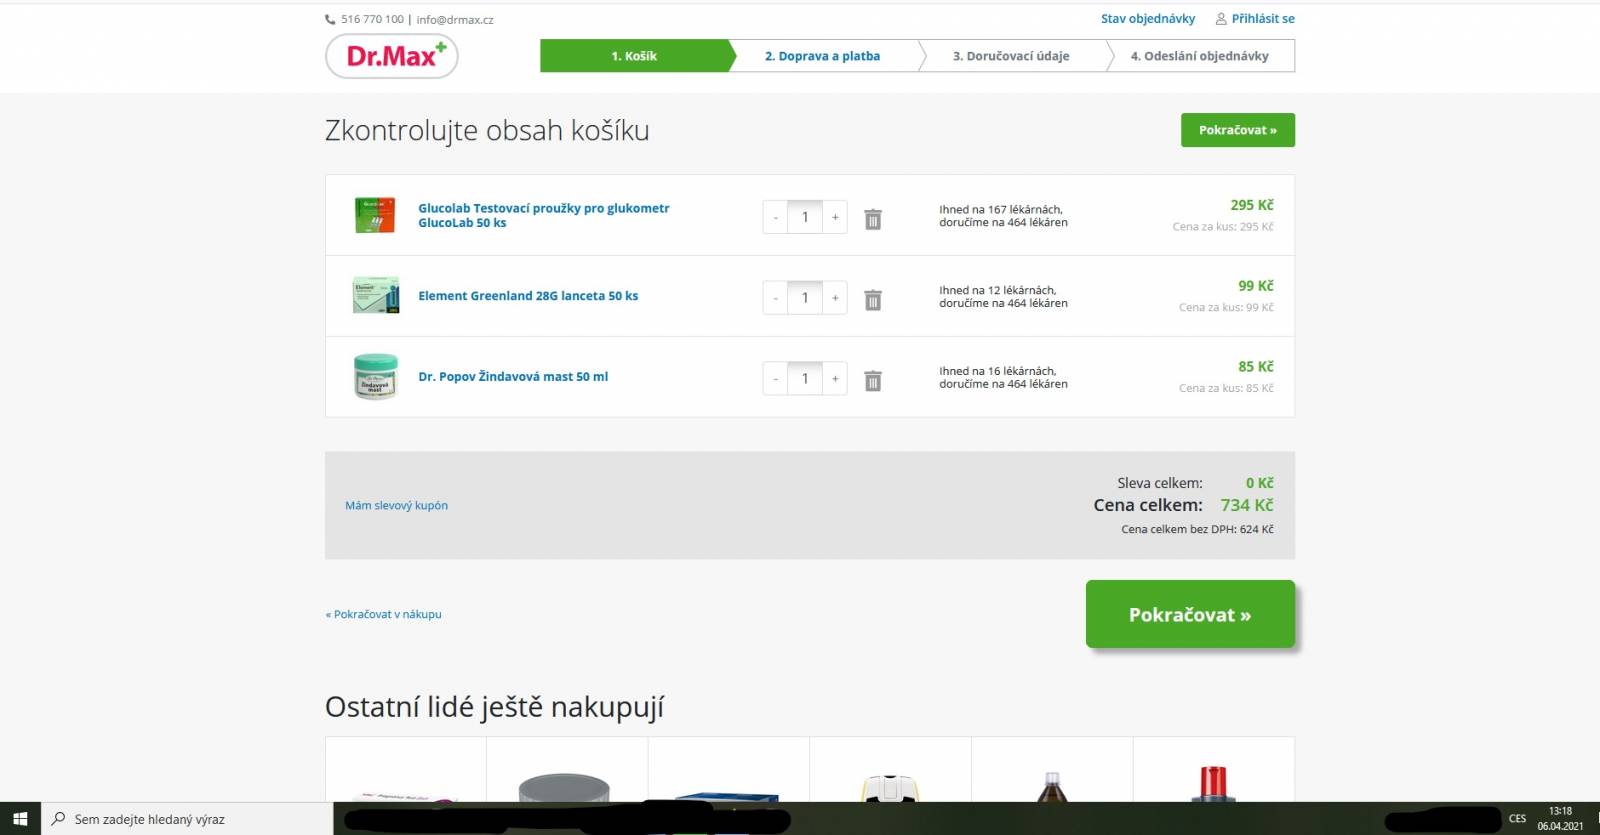Decrease Element Greenland lanceta quantity
The height and width of the screenshot is (835, 1600).
[x=775, y=298]
